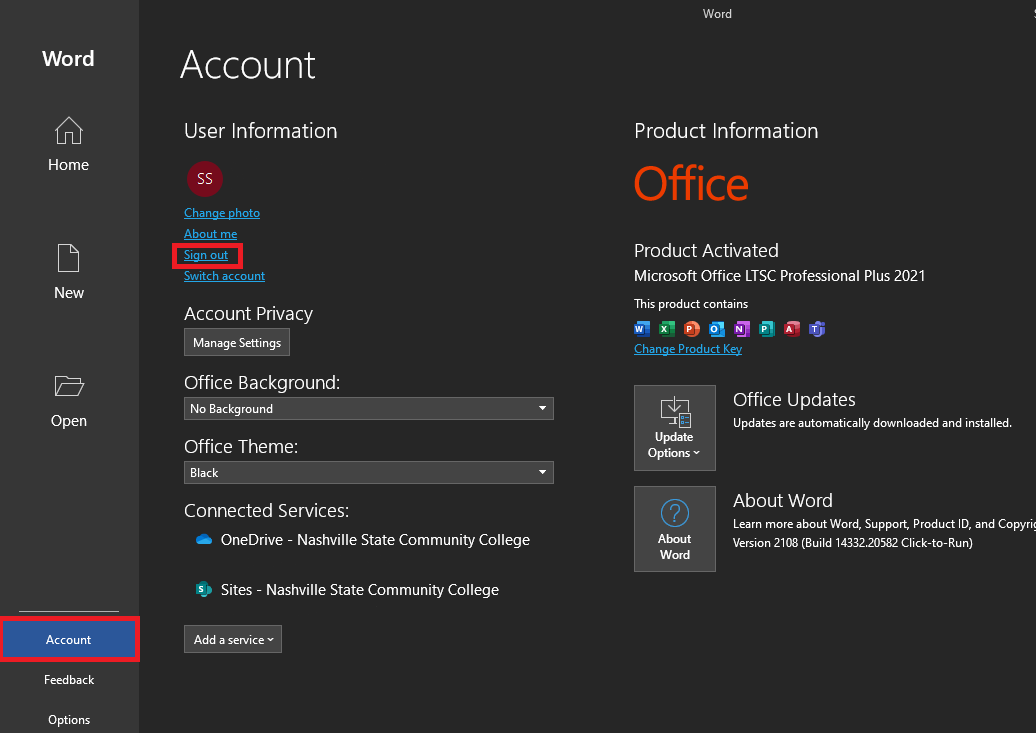Expand the Office Background dropdown
This screenshot has width=1036, height=733.
coord(369,408)
